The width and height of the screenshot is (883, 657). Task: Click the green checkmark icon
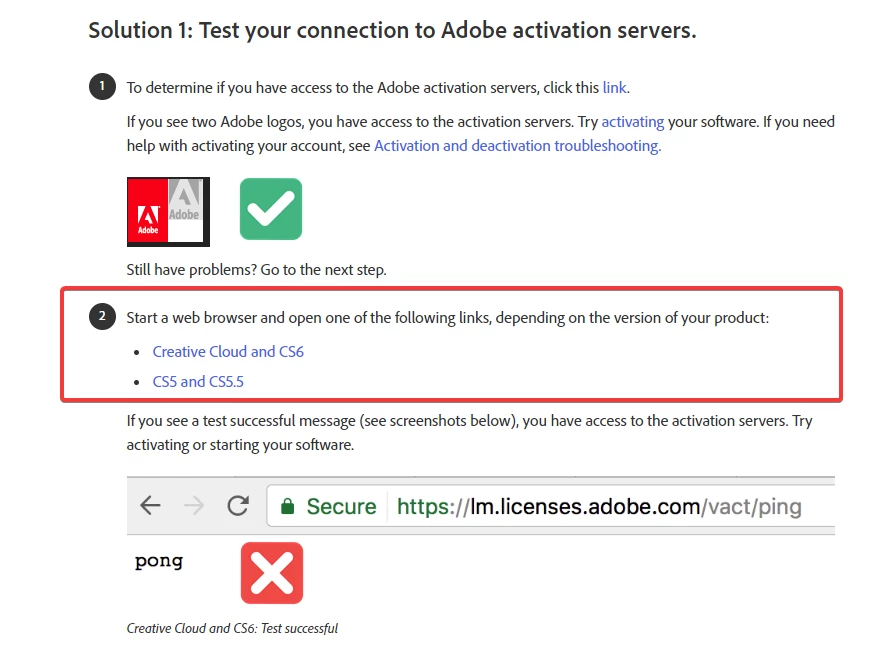tap(271, 209)
